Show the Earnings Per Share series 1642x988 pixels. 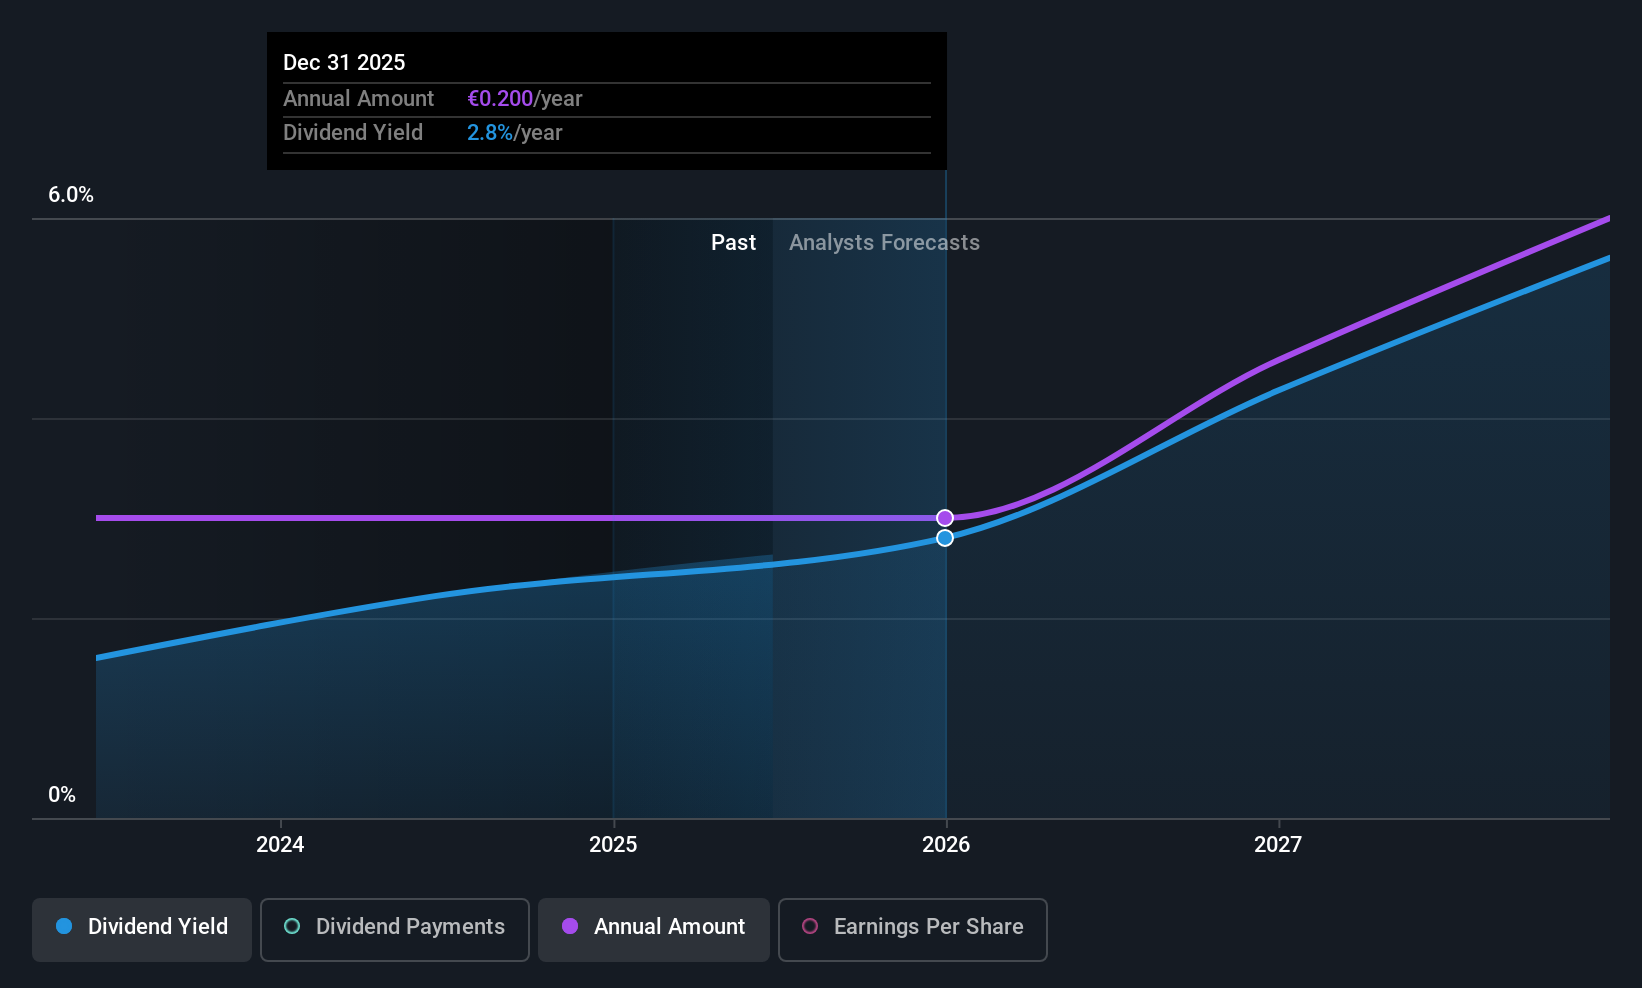[912, 929]
